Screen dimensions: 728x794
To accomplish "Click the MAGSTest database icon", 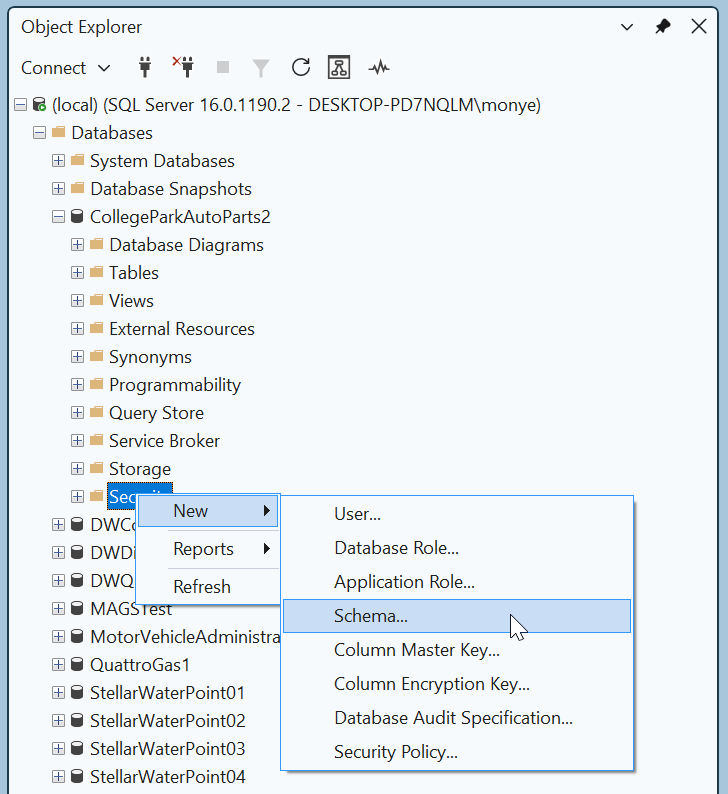I will (x=77, y=608).
